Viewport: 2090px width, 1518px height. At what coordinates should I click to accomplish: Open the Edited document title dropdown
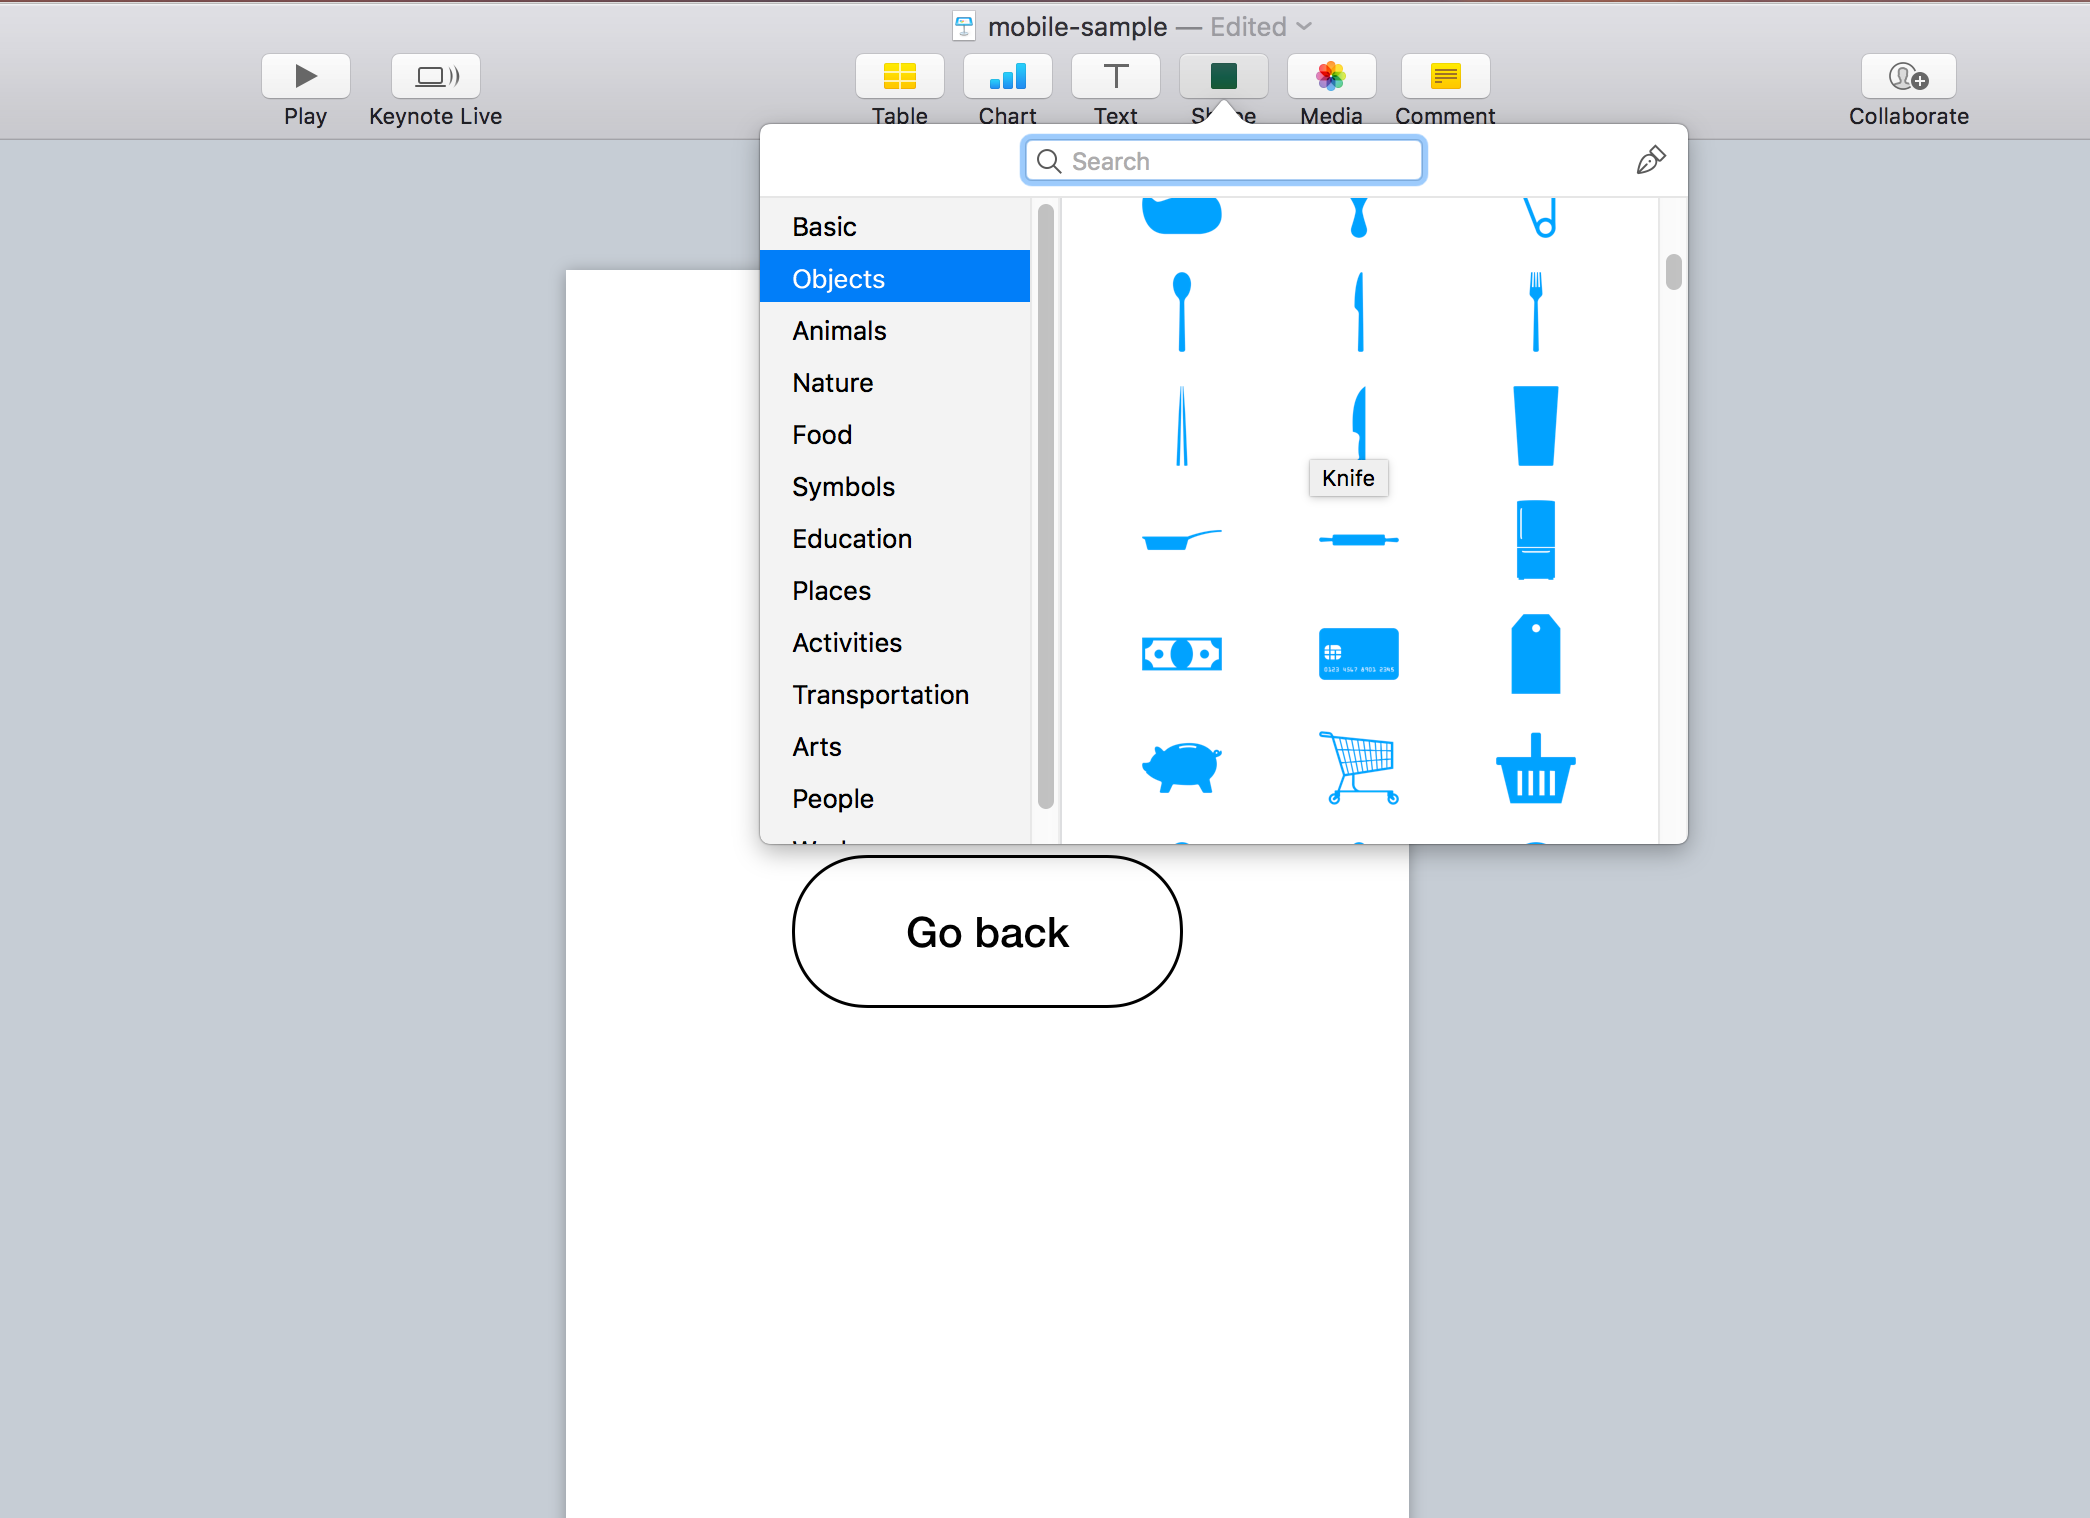[x=1261, y=27]
